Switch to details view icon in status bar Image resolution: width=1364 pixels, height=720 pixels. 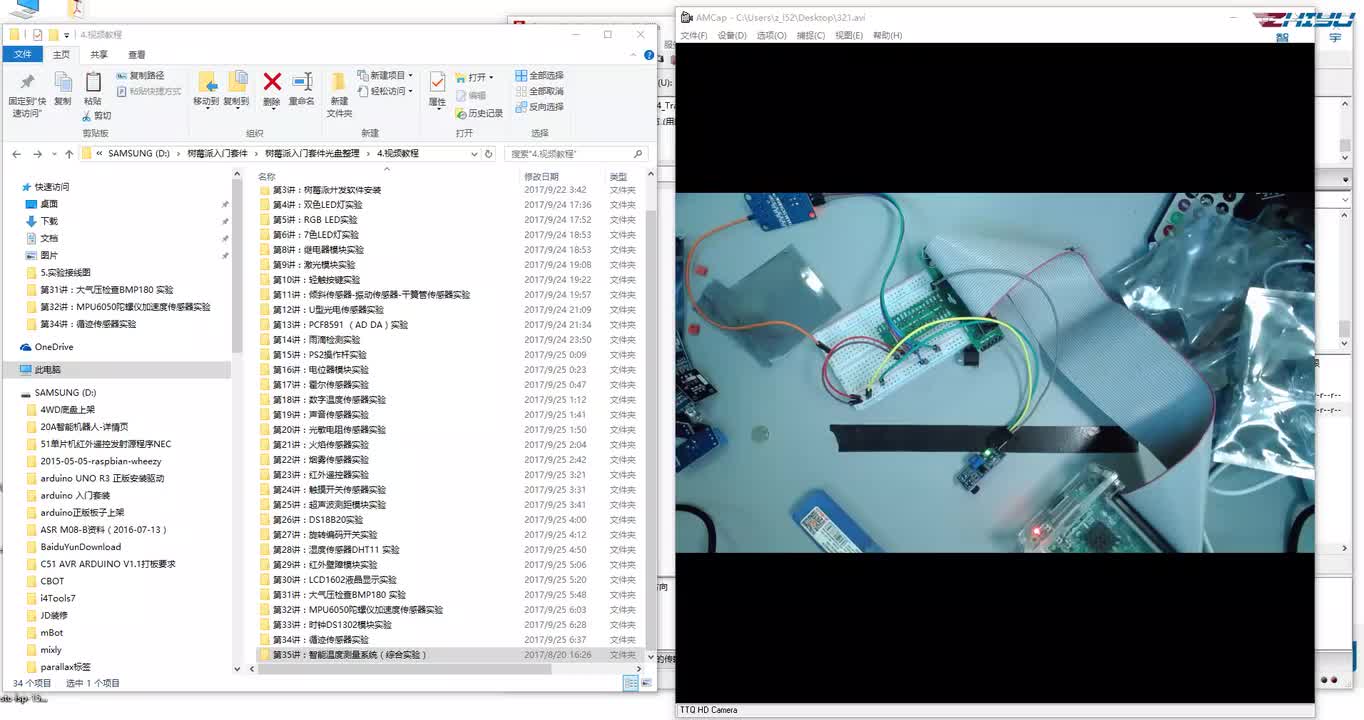[x=631, y=683]
